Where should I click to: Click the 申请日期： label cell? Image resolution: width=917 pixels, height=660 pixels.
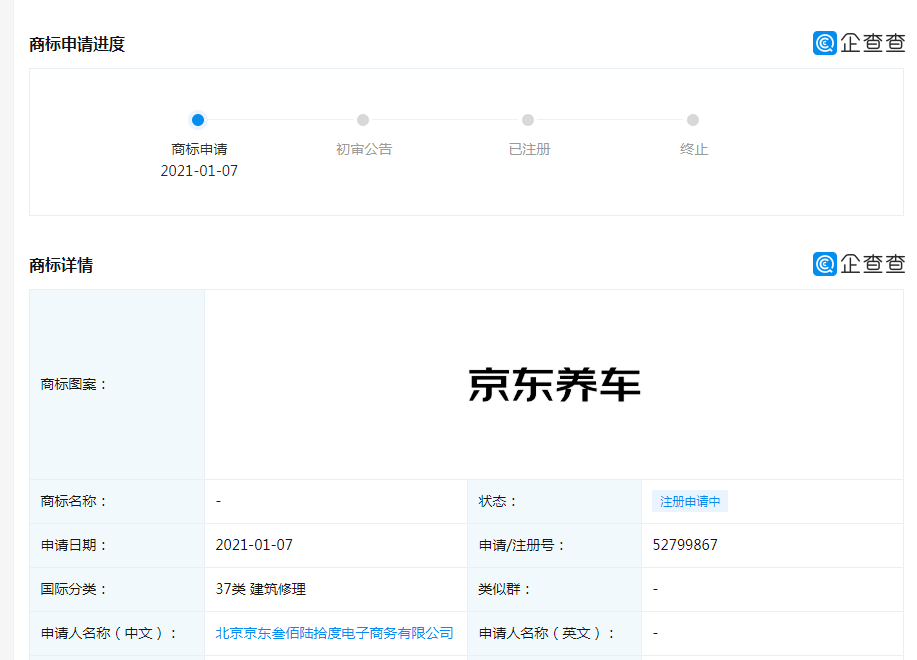pyautogui.click(x=117, y=545)
